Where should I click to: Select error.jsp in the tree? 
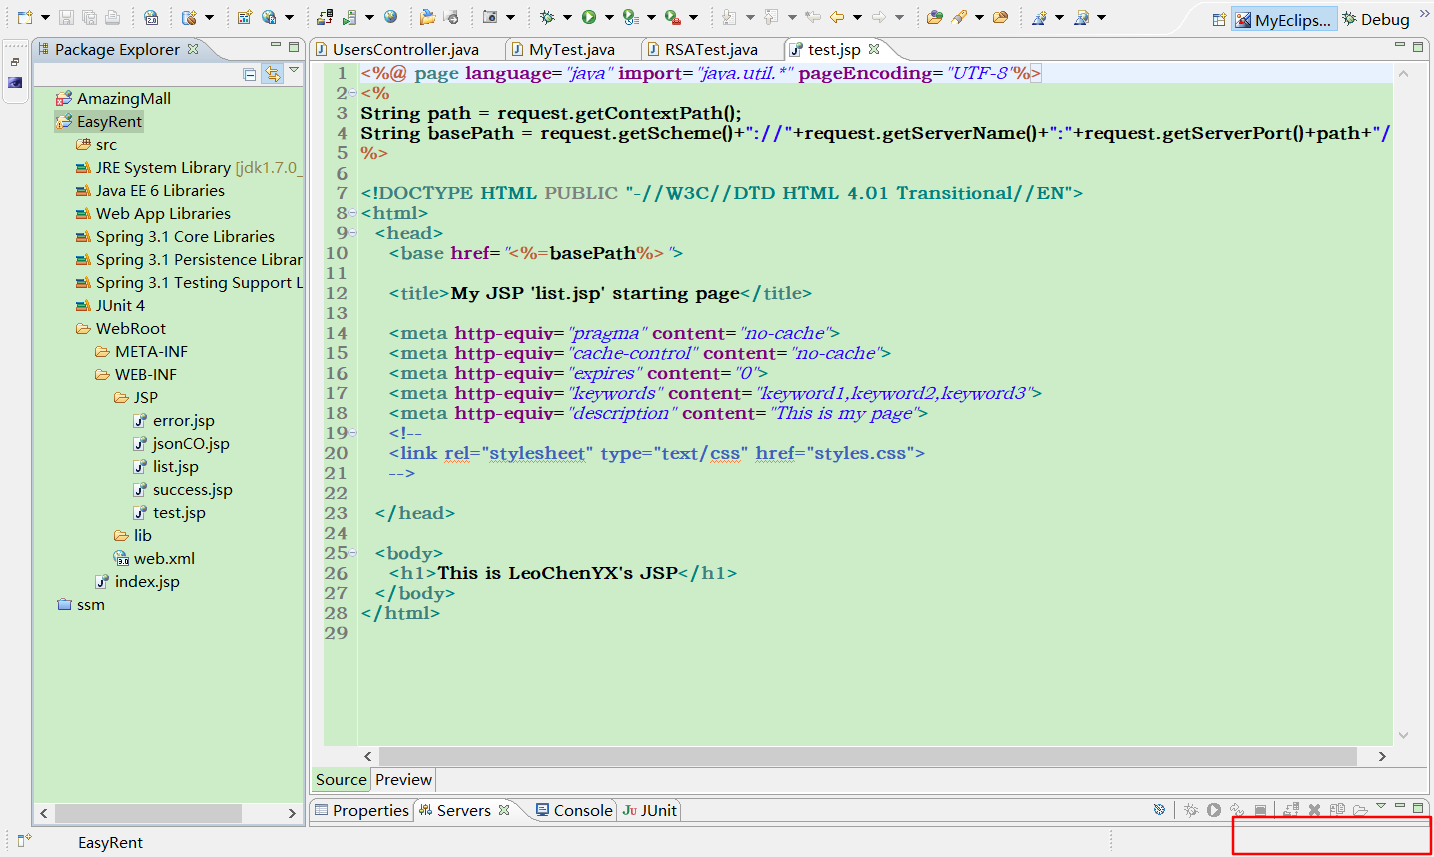click(174, 420)
